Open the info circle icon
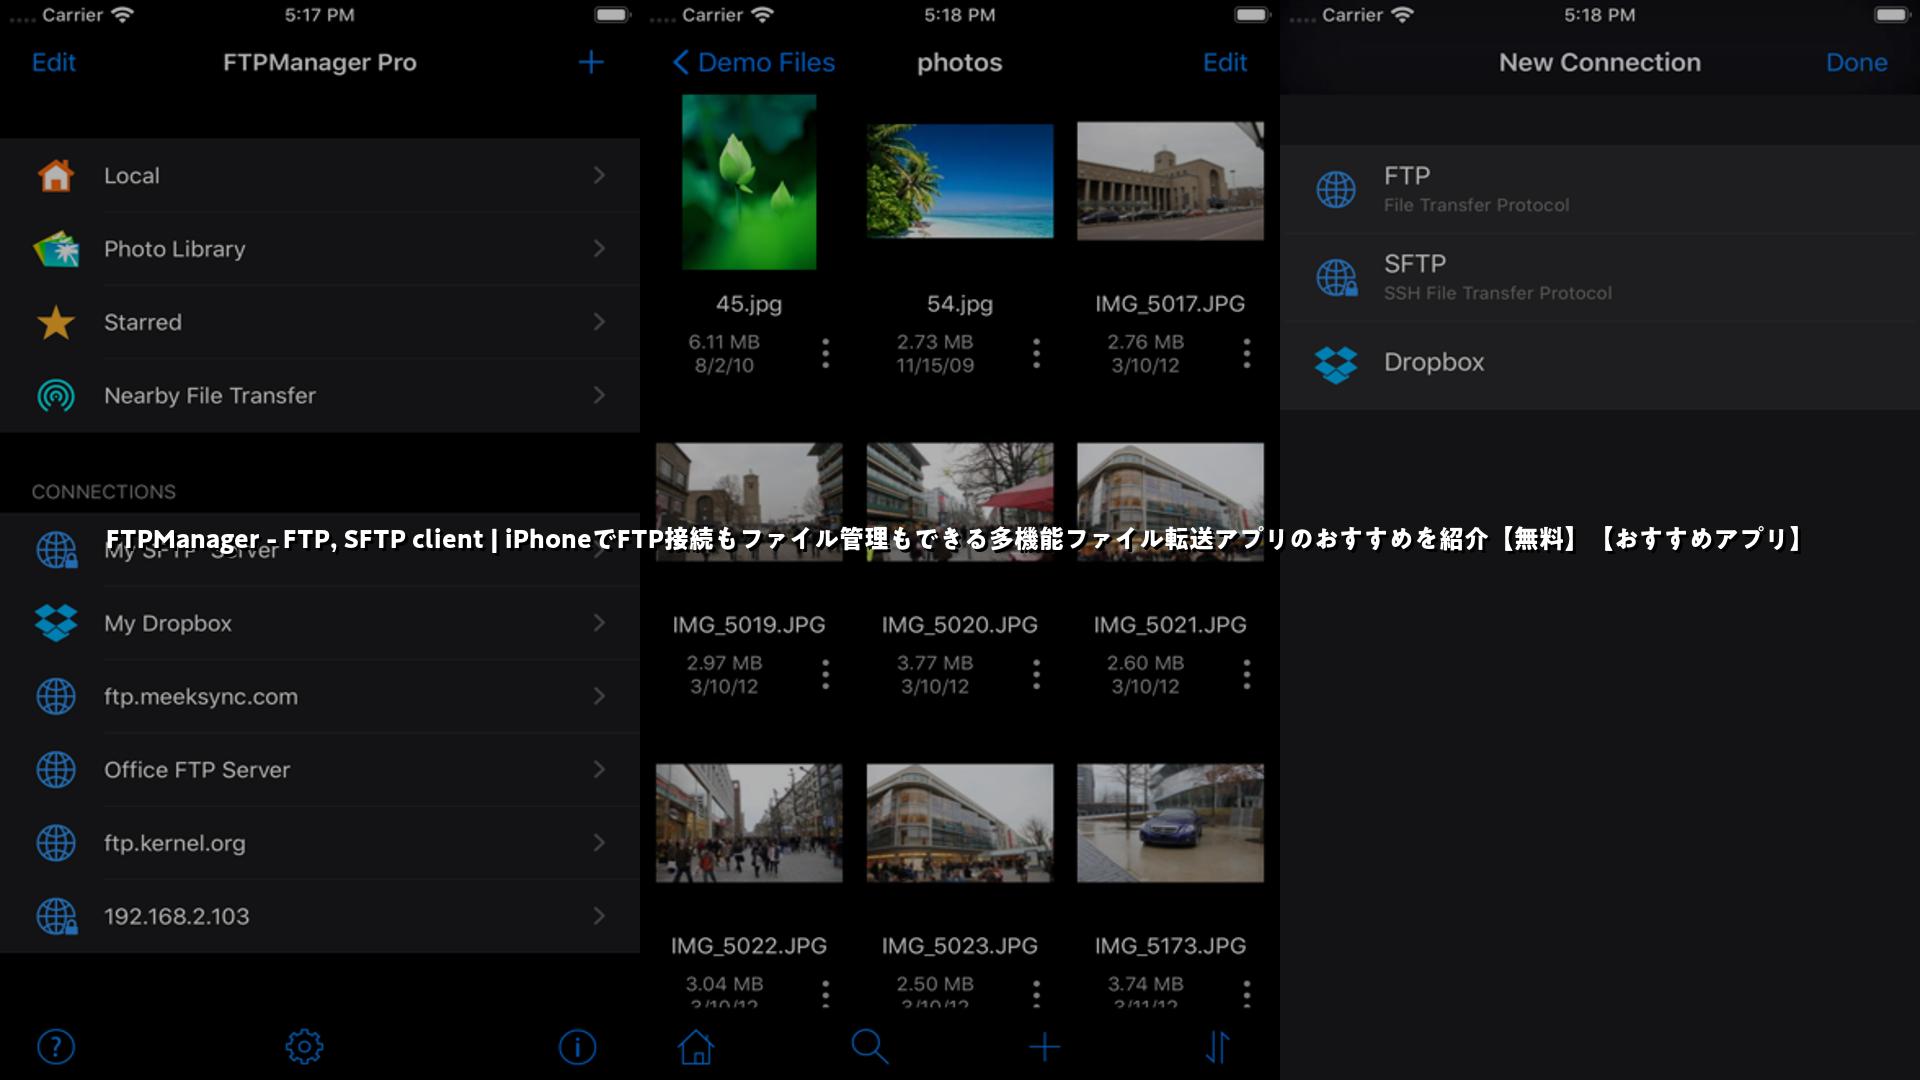 577,1047
